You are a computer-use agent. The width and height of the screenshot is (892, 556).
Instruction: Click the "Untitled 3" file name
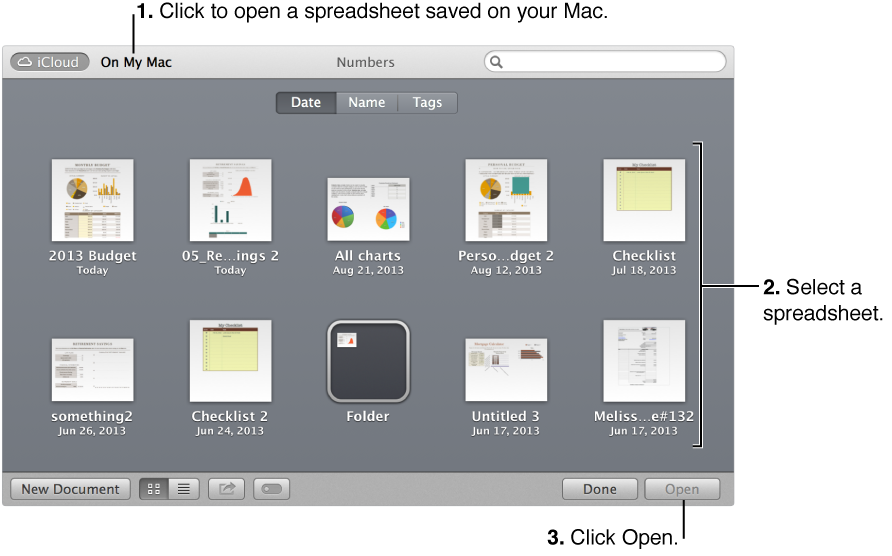click(x=505, y=416)
